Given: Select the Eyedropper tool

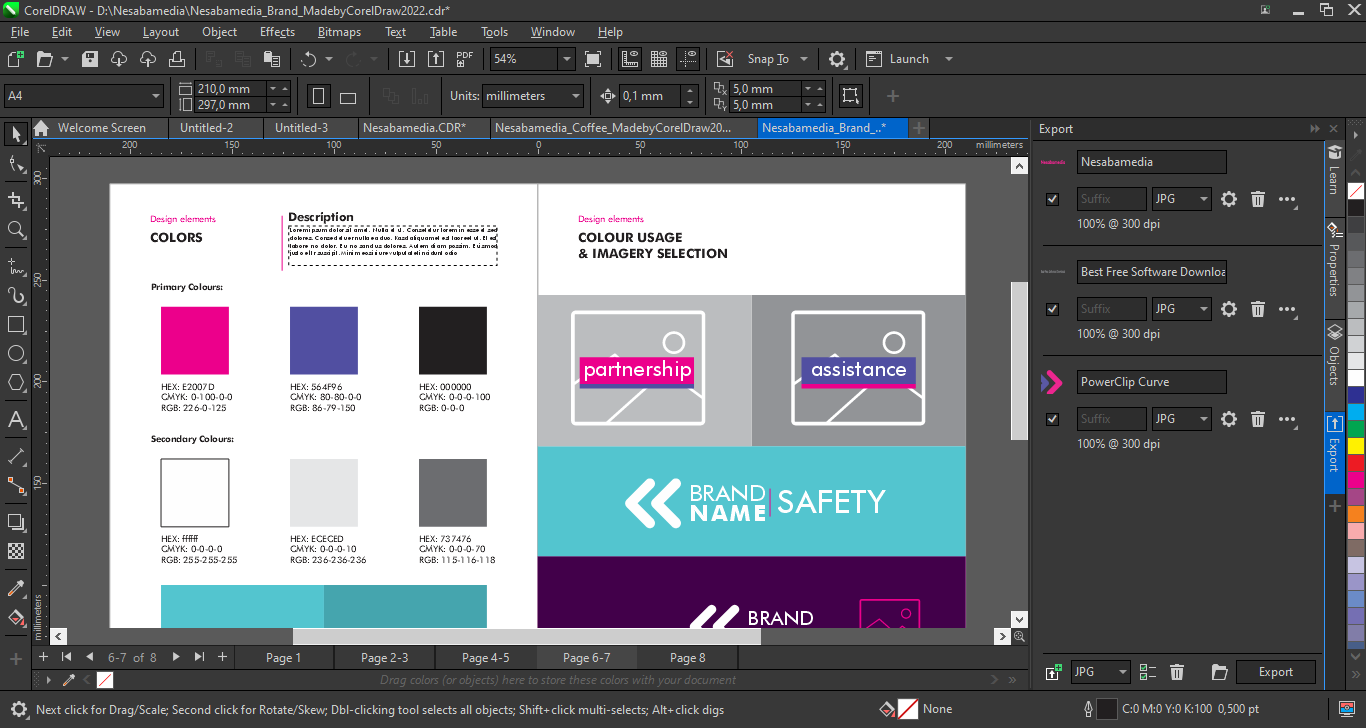Looking at the screenshot, I should coord(16,587).
